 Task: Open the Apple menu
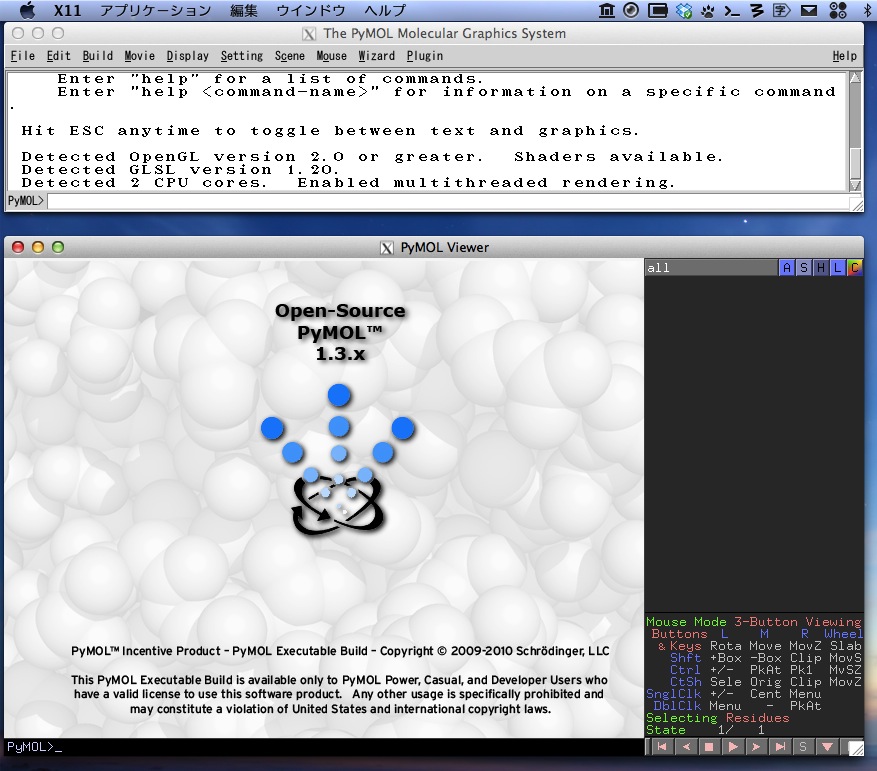tap(27, 10)
